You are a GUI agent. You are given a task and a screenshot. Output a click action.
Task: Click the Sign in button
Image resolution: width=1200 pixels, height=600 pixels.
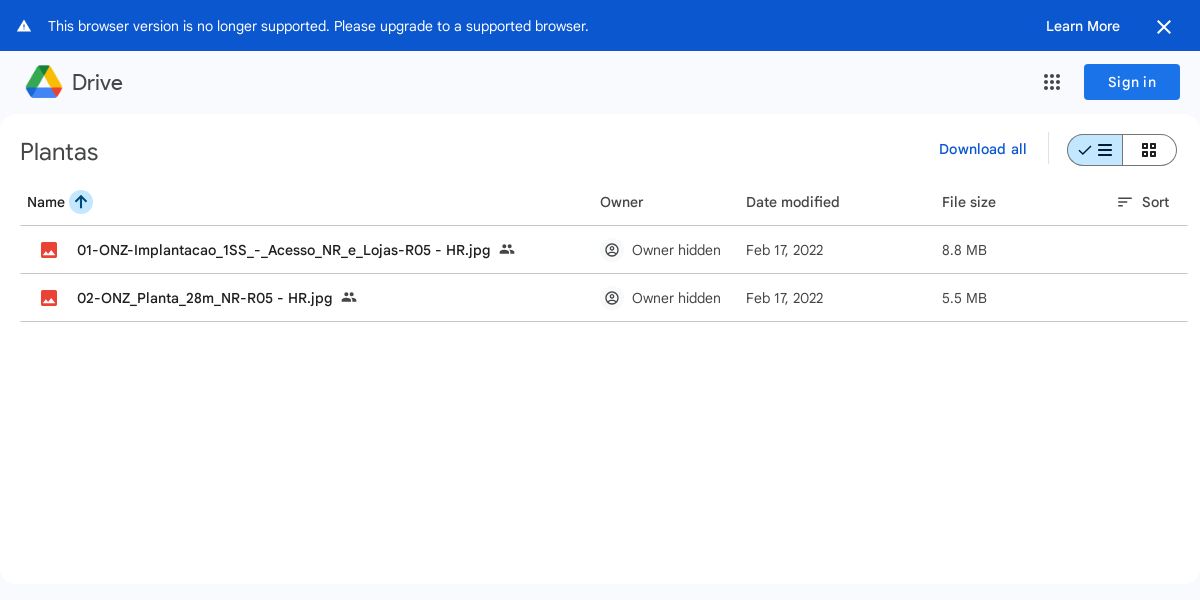(1131, 82)
